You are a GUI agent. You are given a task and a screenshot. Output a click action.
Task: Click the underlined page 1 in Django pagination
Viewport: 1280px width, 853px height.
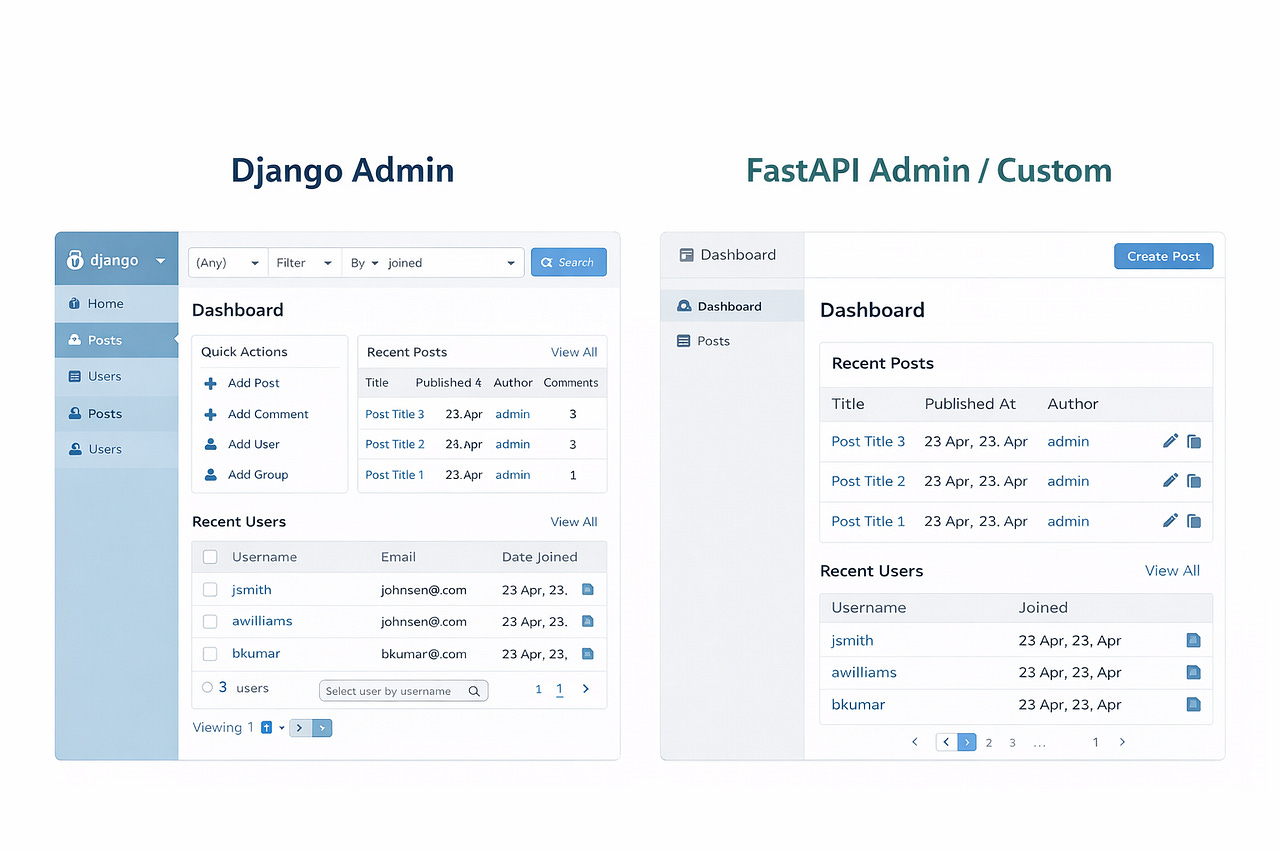pos(559,689)
